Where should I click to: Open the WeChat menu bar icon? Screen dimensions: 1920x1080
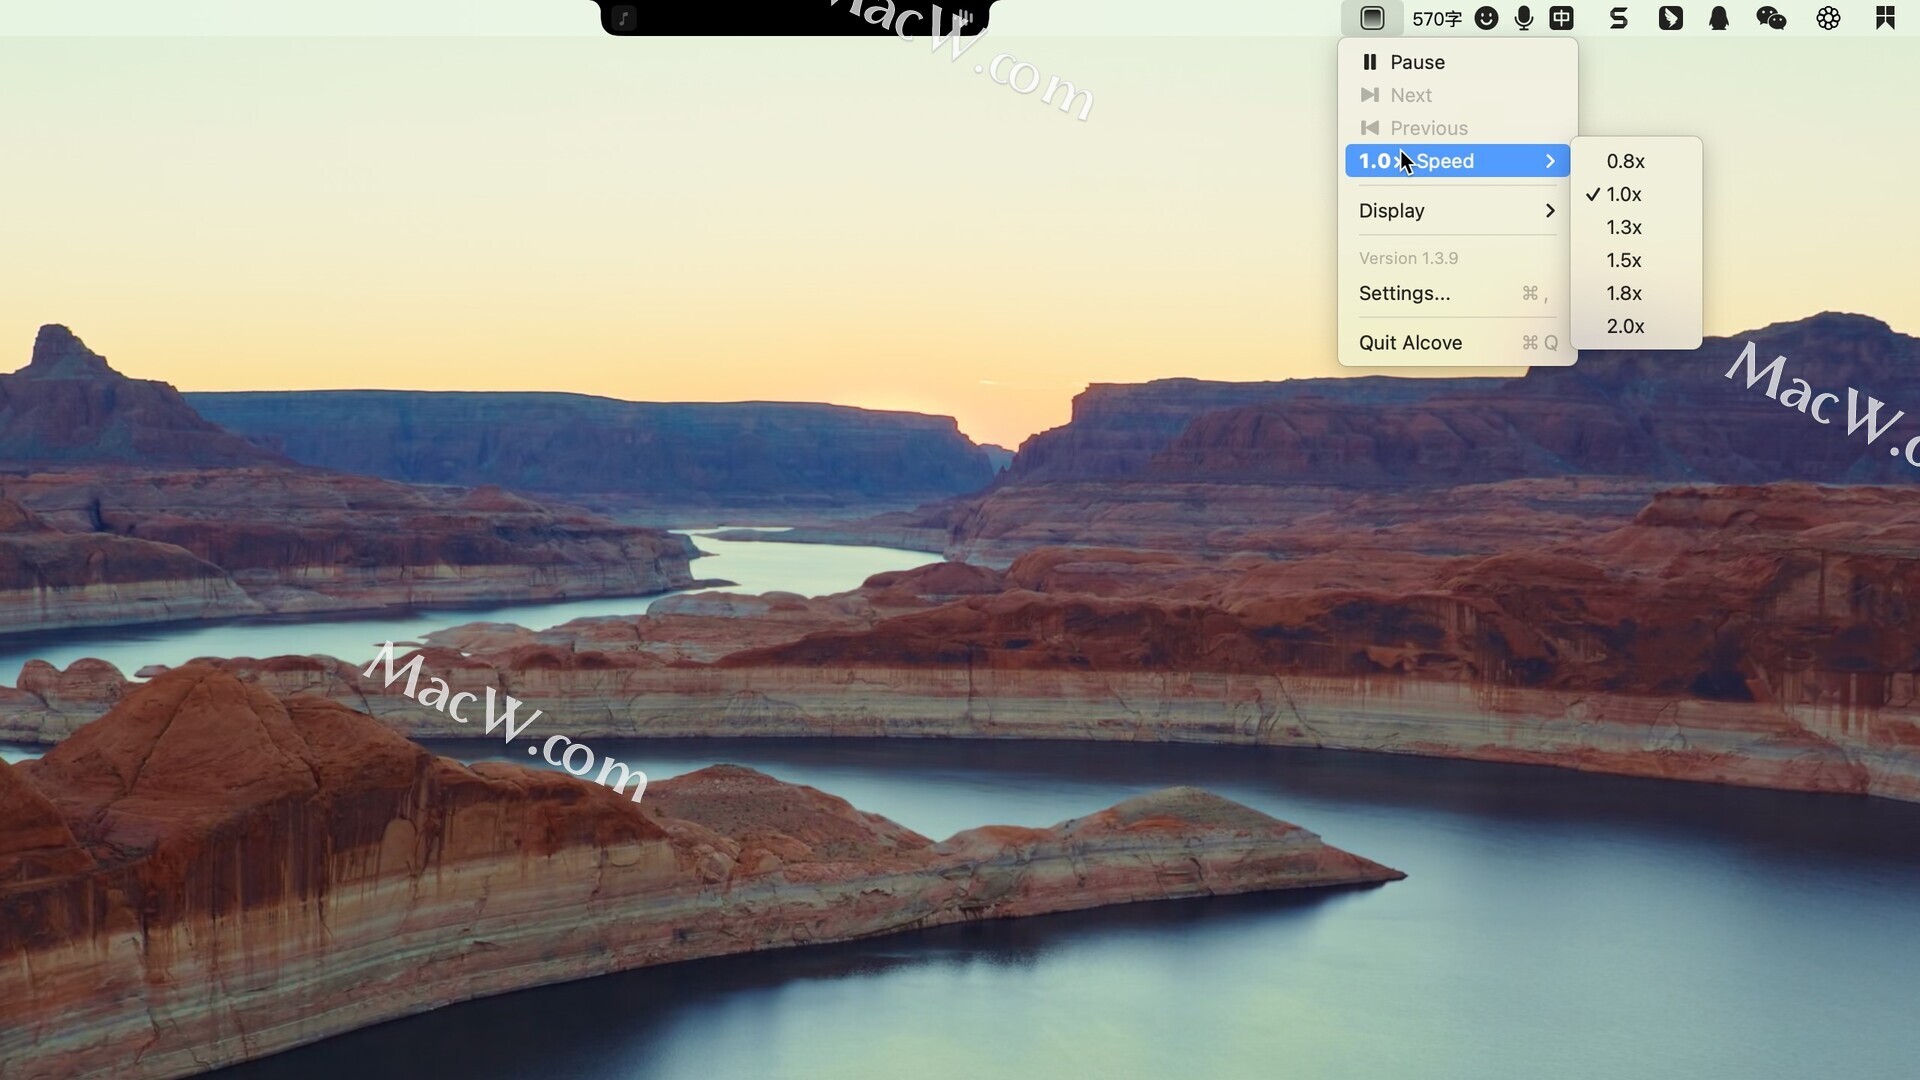[1771, 18]
